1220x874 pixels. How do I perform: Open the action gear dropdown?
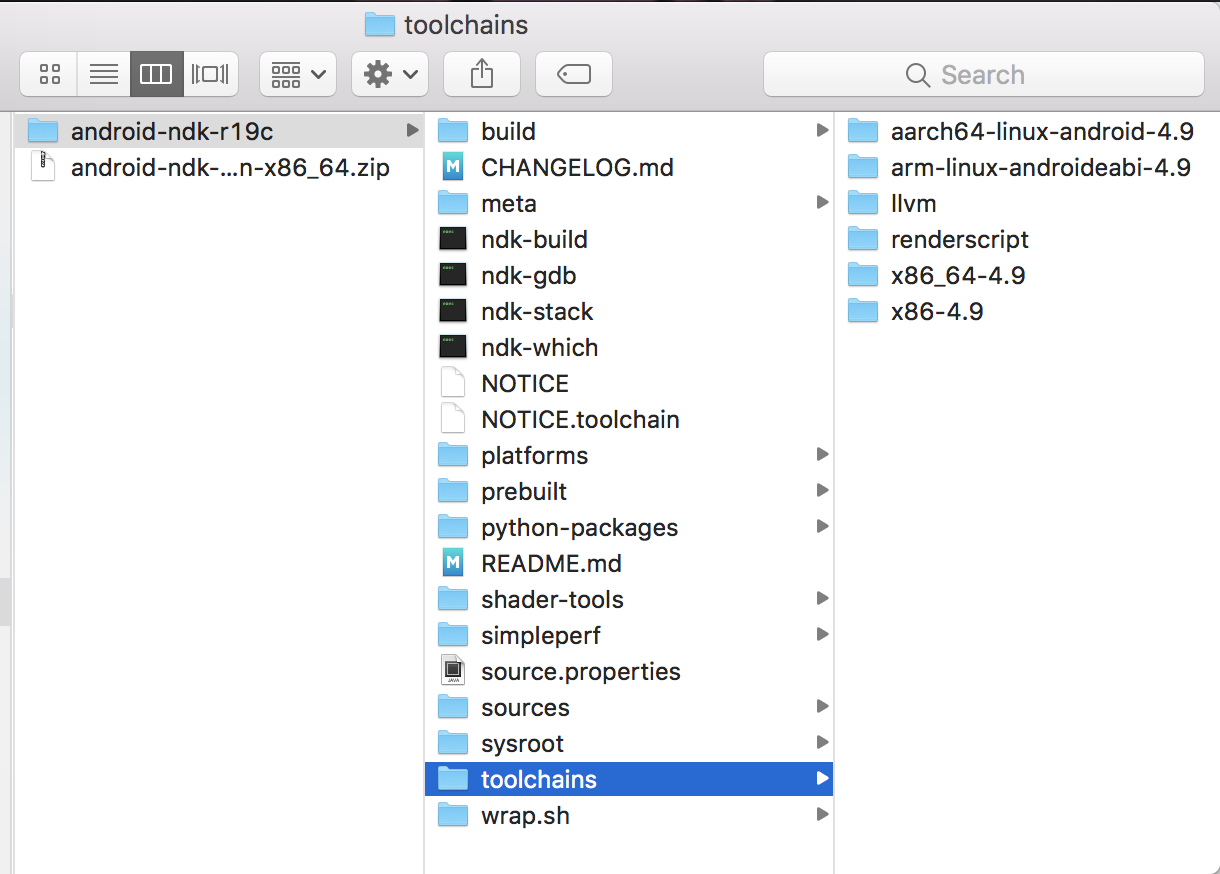click(389, 74)
